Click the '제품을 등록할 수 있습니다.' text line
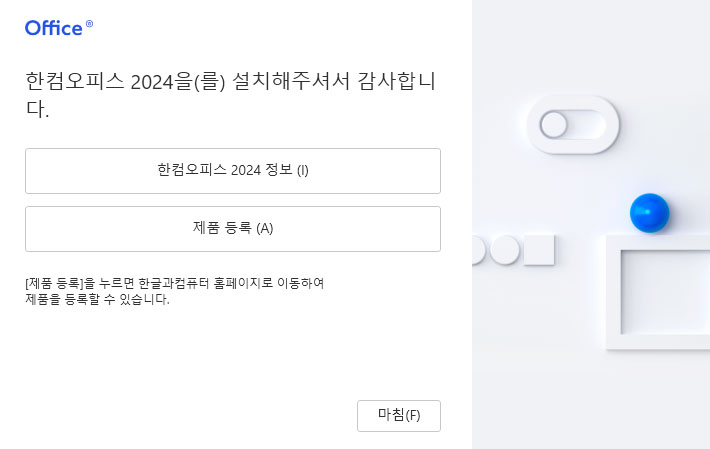 pyautogui.click(x=97, y=299)
